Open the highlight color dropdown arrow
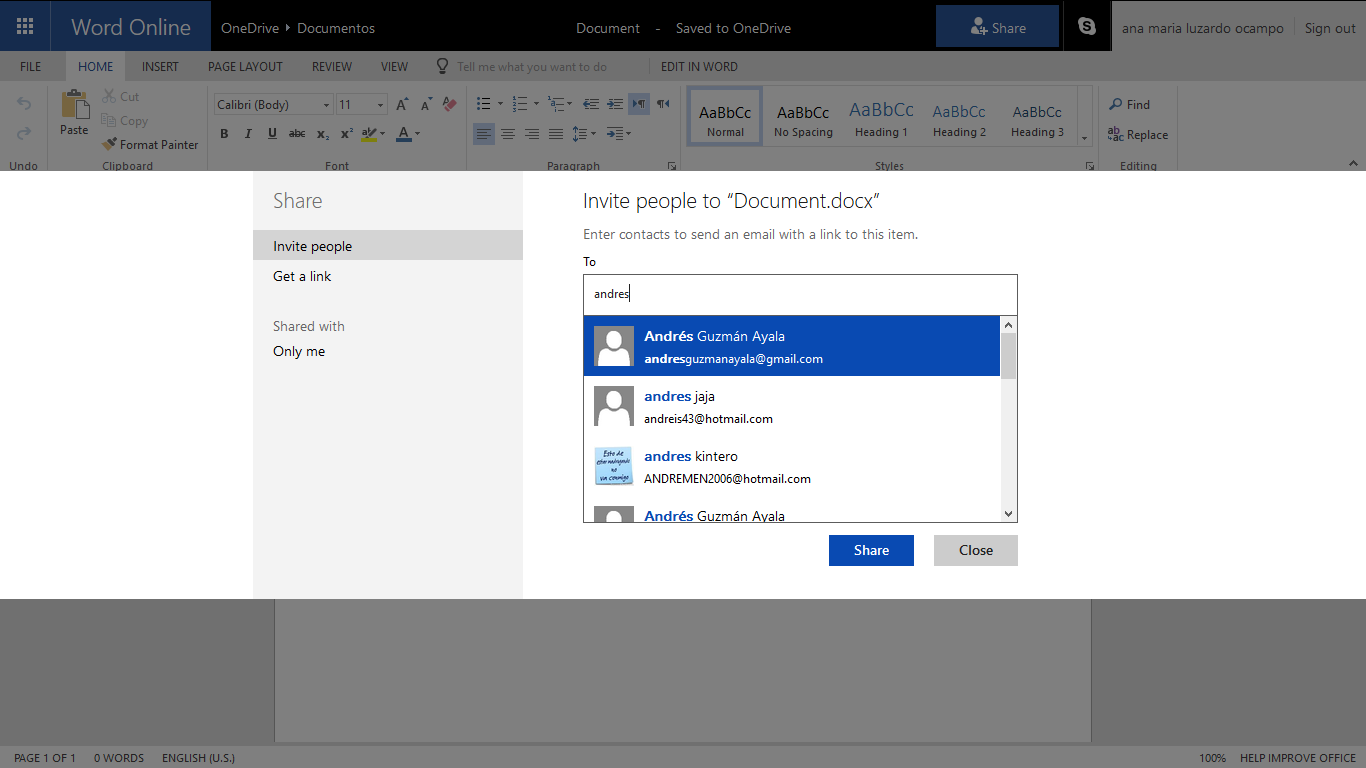The width and height of the screenshot is (1366, 768). (x=383, y=134)
